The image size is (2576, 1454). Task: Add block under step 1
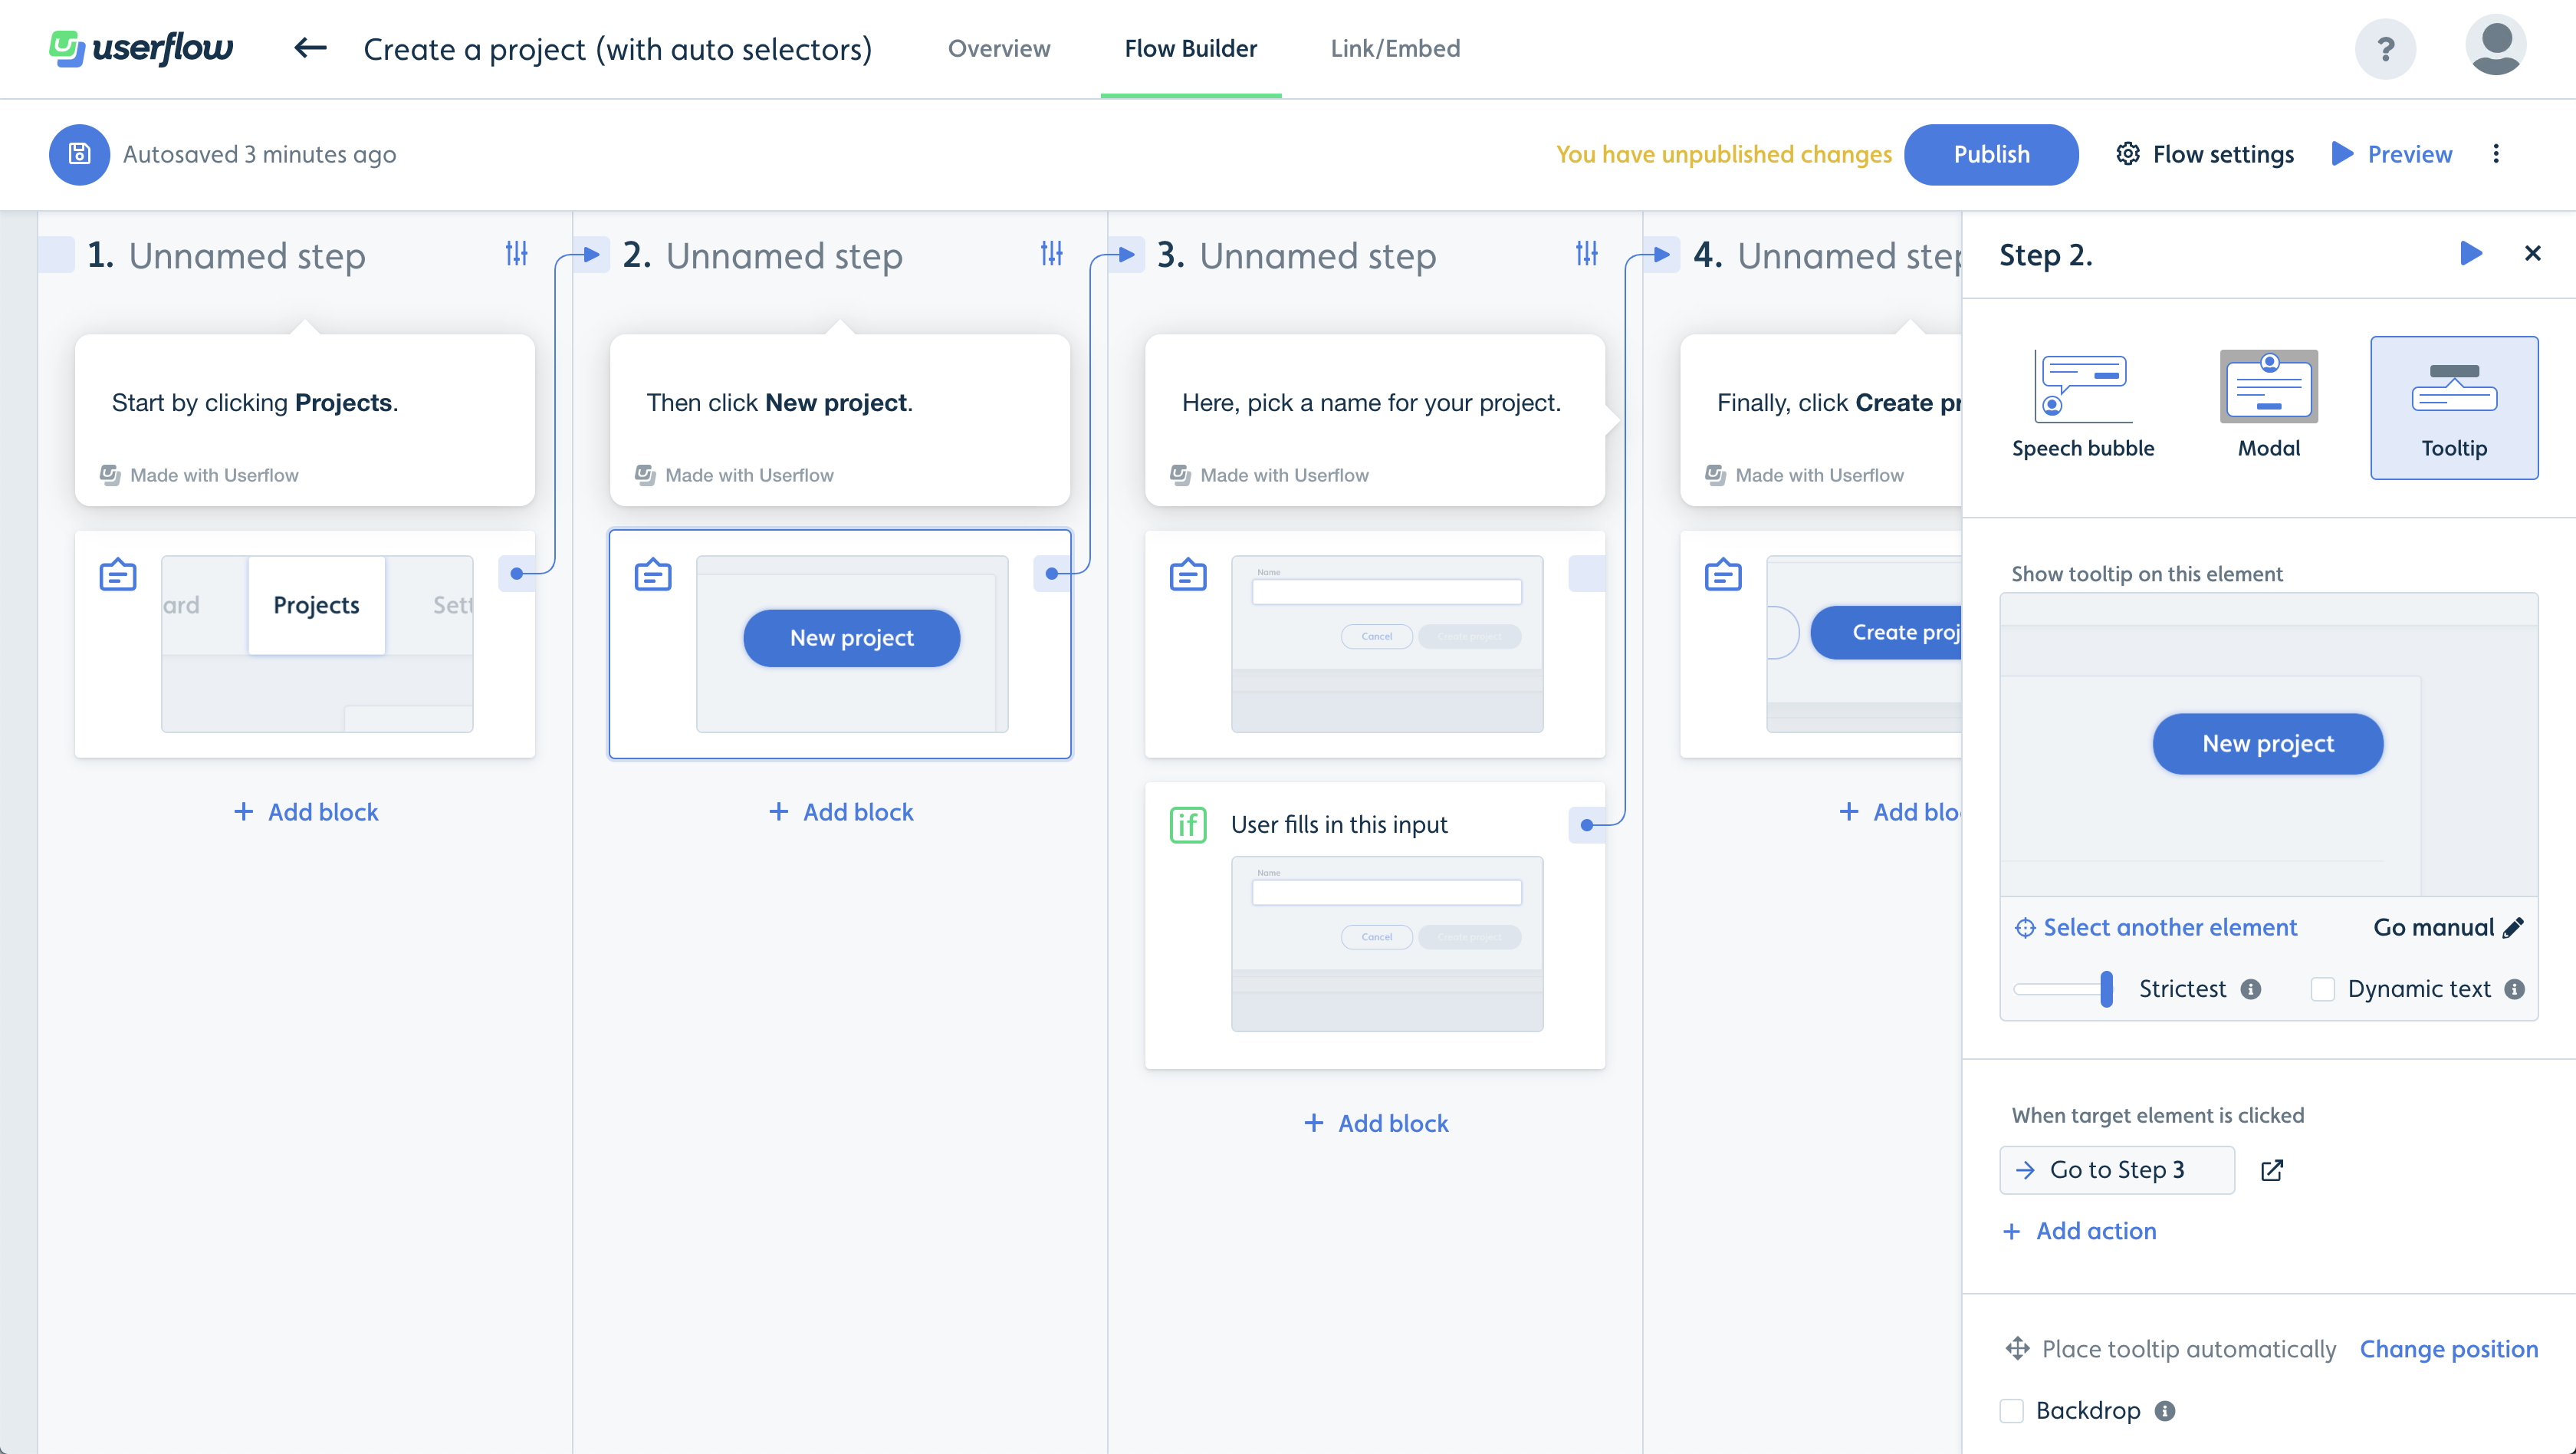[305, 812]
